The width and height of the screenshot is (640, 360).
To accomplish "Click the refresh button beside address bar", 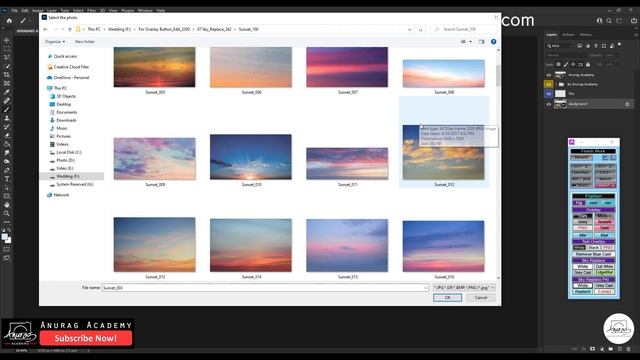I will (420, 29).
